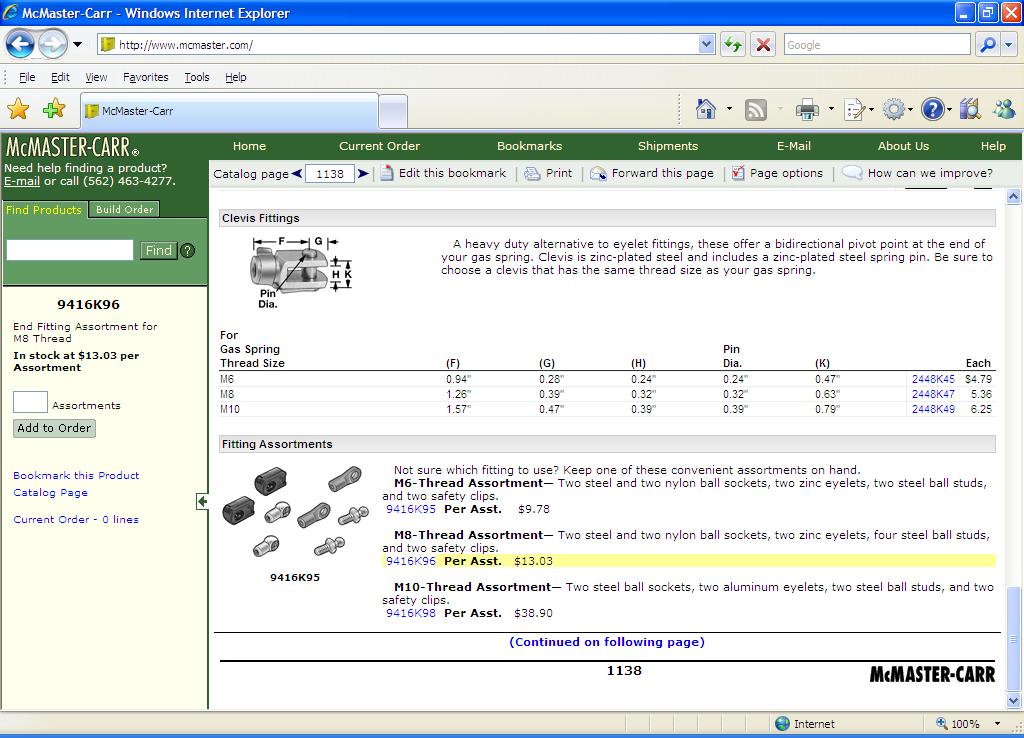The width and height of the screenshot is (1024, 738).
Task: Click the Refresh page icon
Action: 733,44
